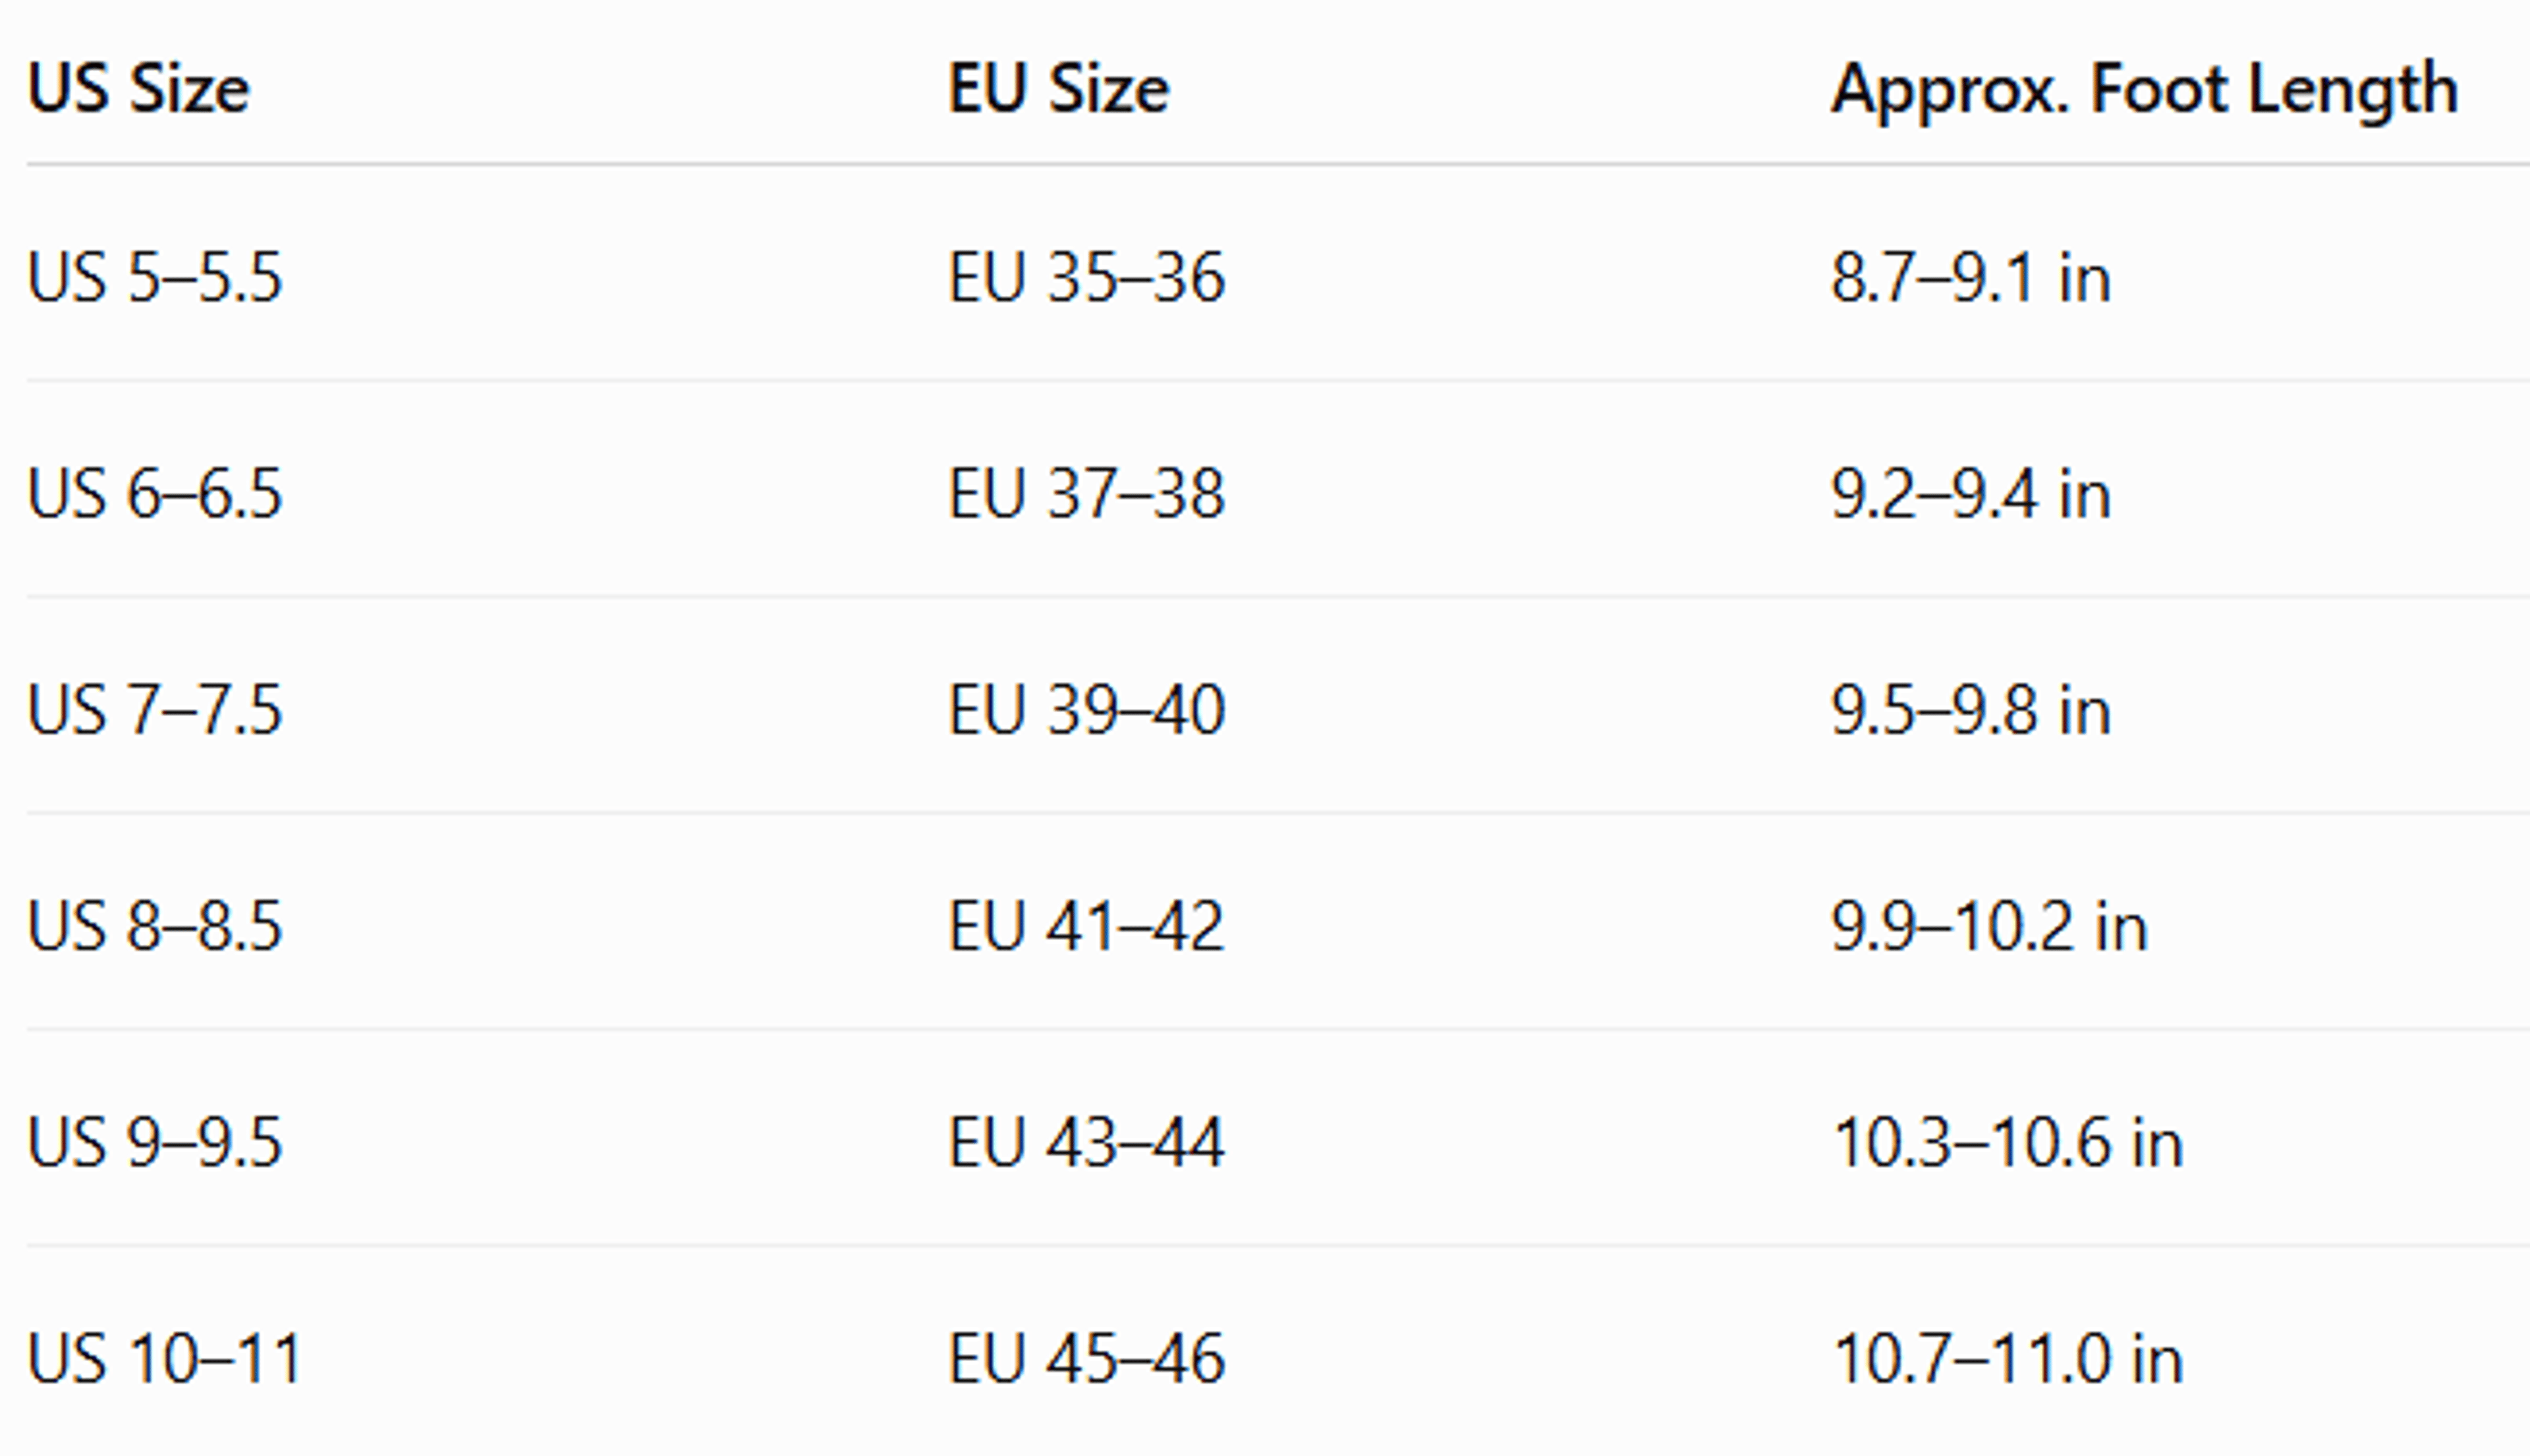Viewport: 2530px width, 1456px height.
Task: Select the US 10–11 cell
Action: (x=164, y=1358)
